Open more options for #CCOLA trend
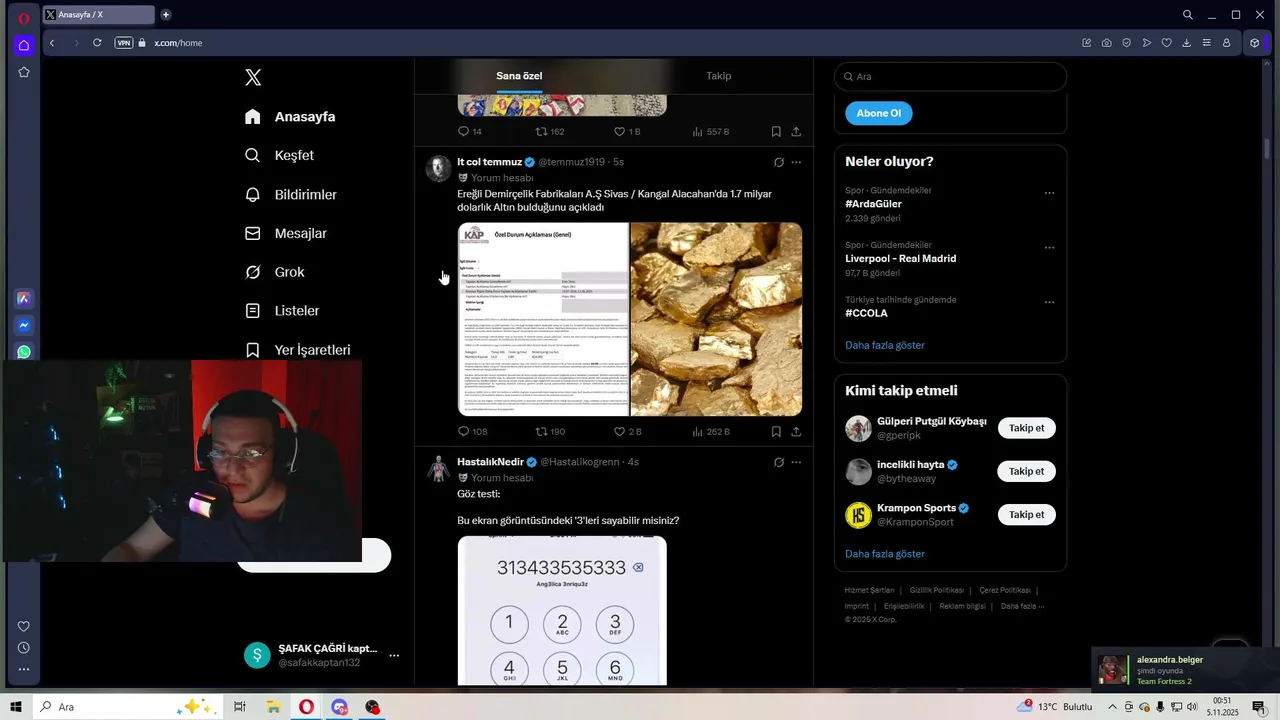The height and width of the screenshot is (720, 1280). tap(1049, 301)
